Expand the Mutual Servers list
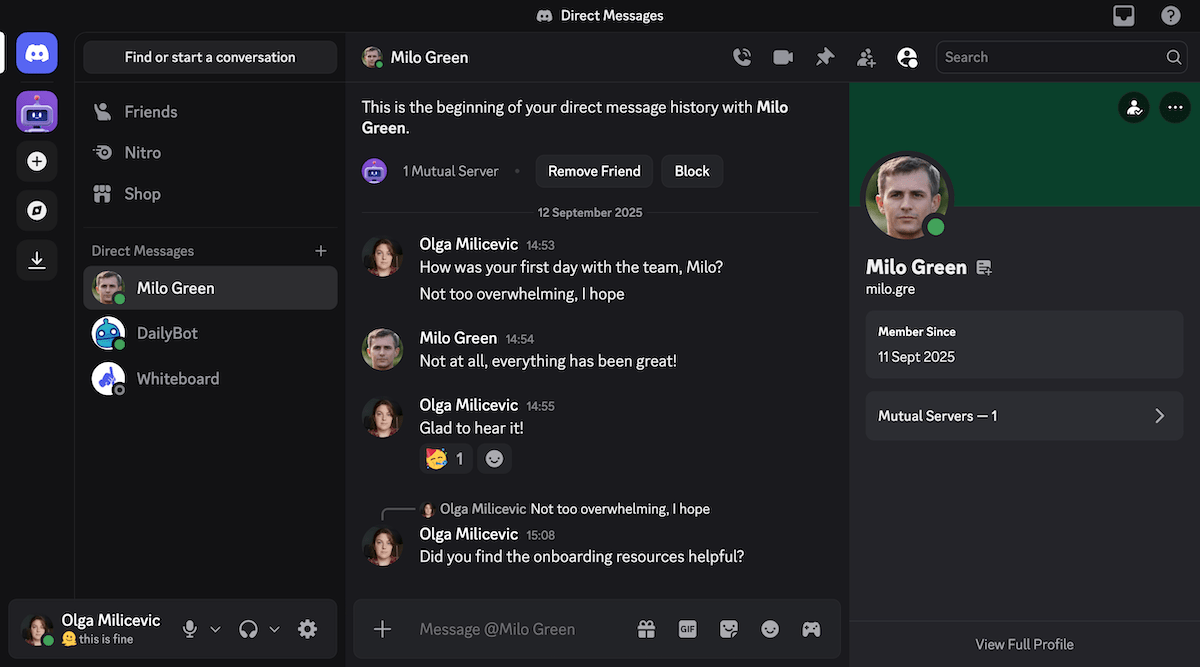 (x=1024, y=415)
